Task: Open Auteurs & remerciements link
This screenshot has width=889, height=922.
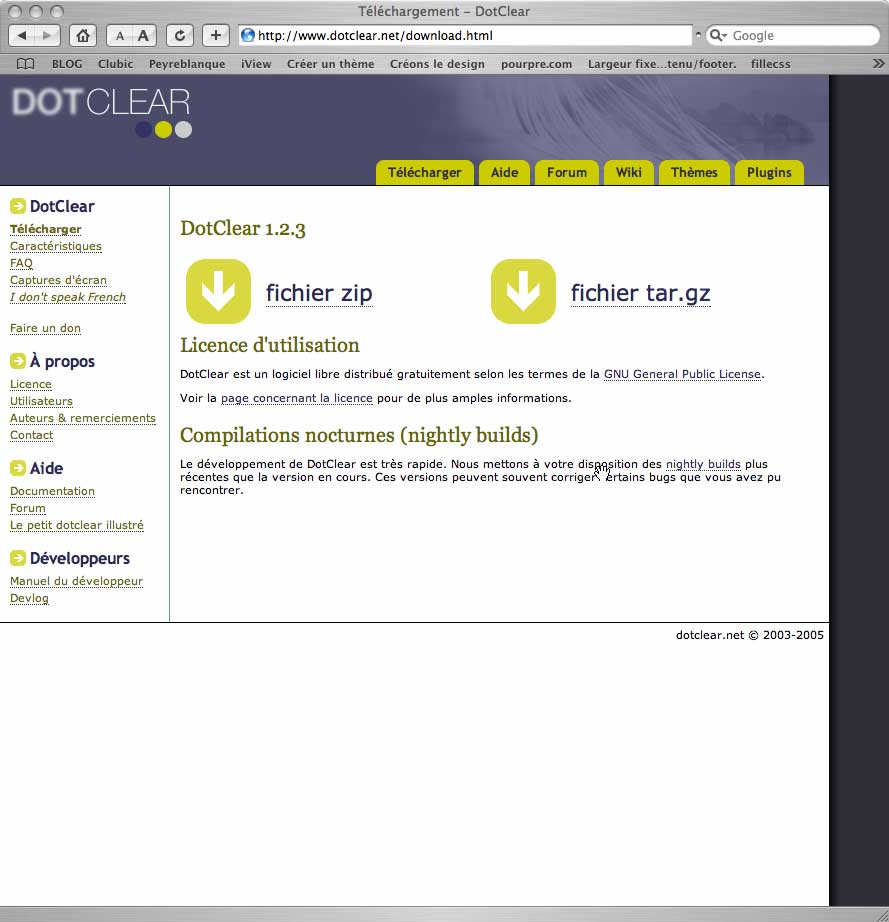Action: pos(83,419)
